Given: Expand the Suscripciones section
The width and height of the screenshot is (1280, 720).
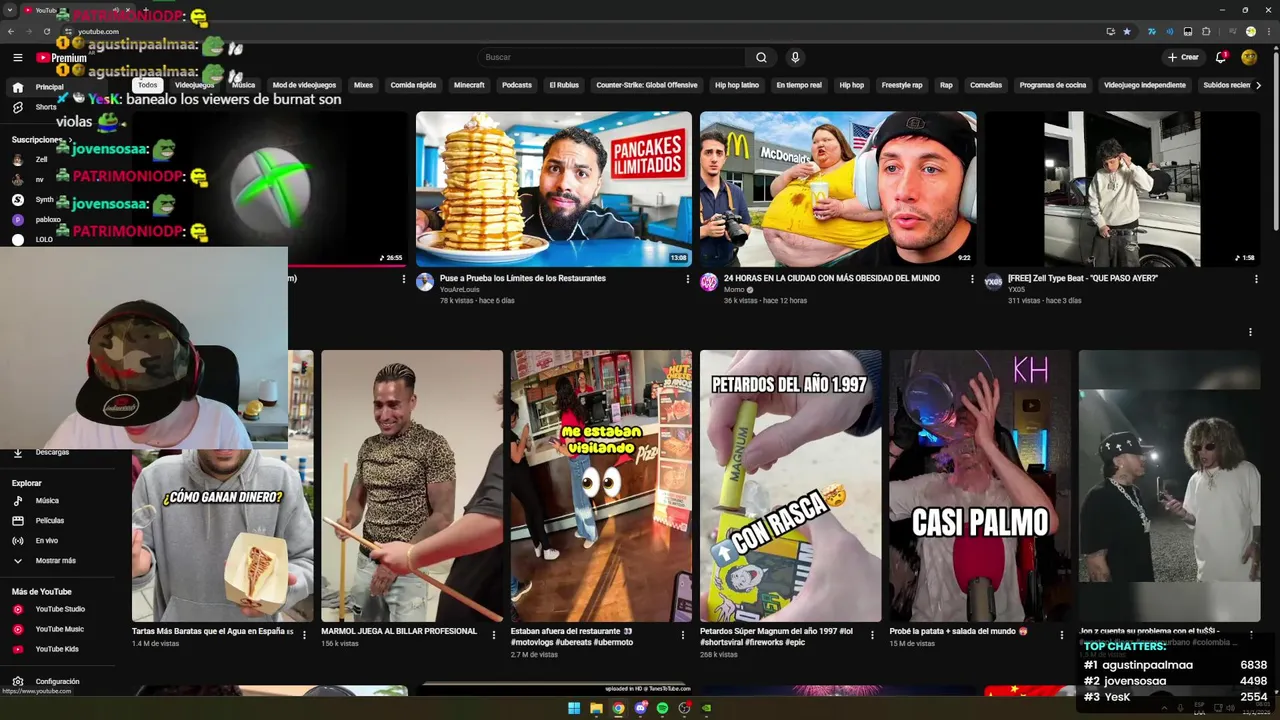Looking at the screenshot, I should click(x=40, y=140).
